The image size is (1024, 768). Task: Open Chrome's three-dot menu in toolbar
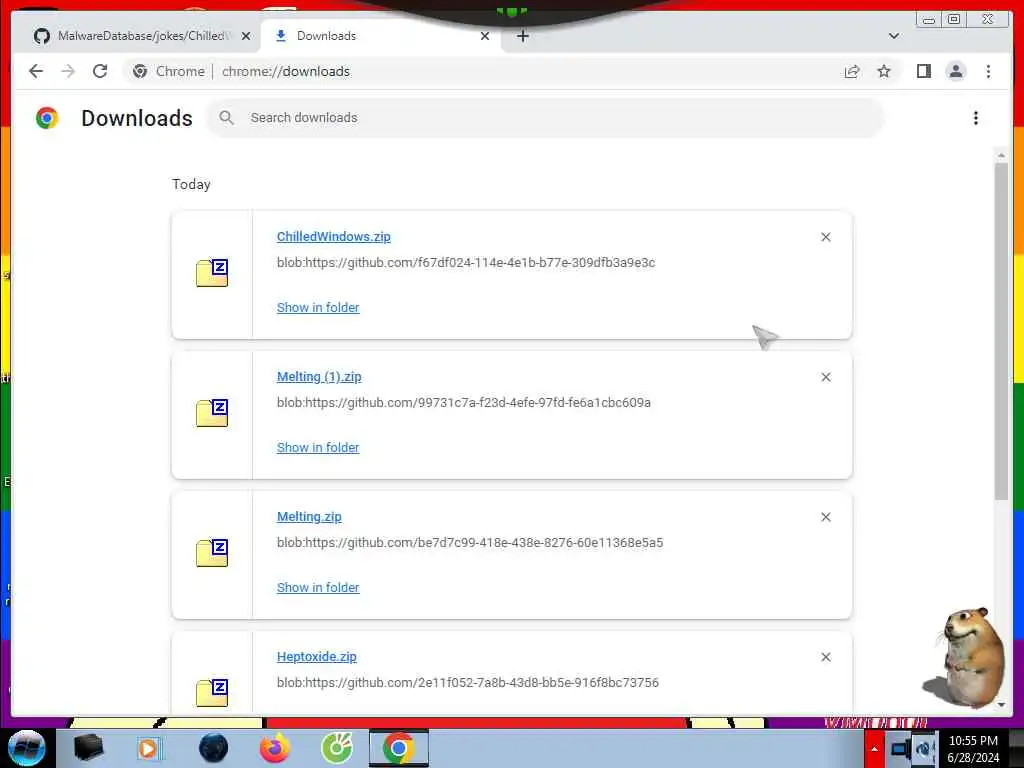pos(988,71)
